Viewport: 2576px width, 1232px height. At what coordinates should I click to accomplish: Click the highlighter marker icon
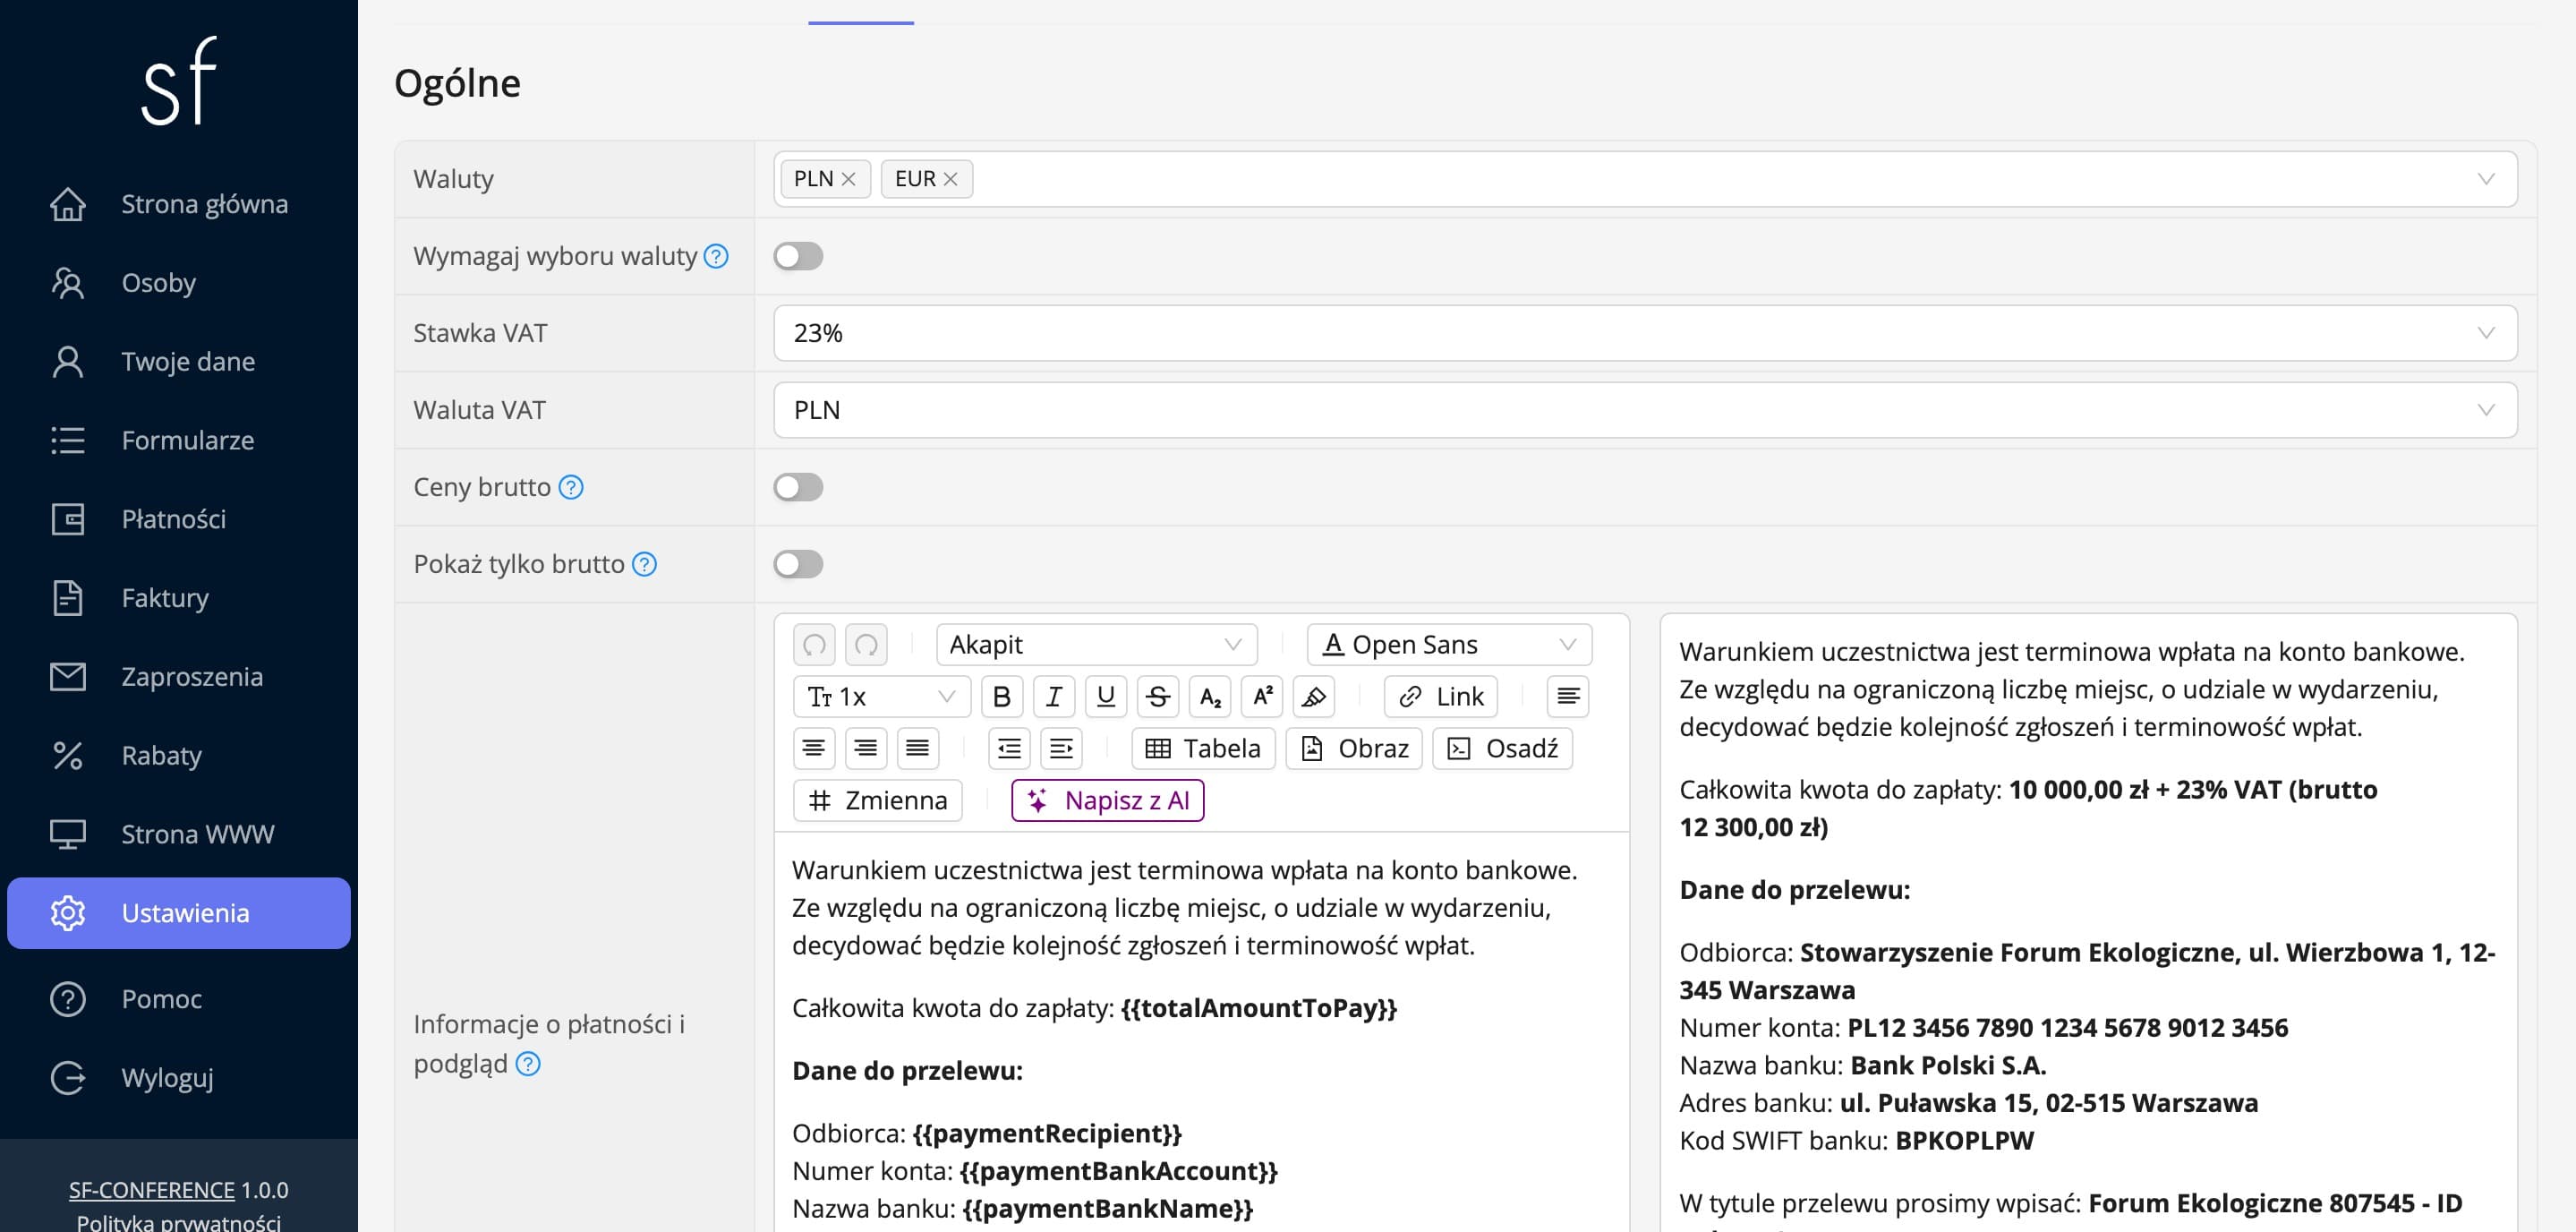tap(1314, 697)
